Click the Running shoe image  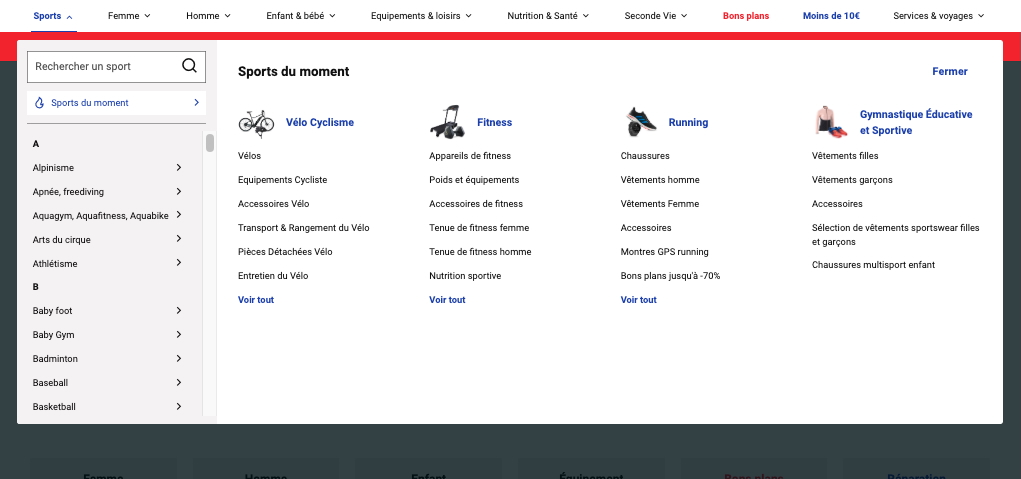(x=639, y=122)
